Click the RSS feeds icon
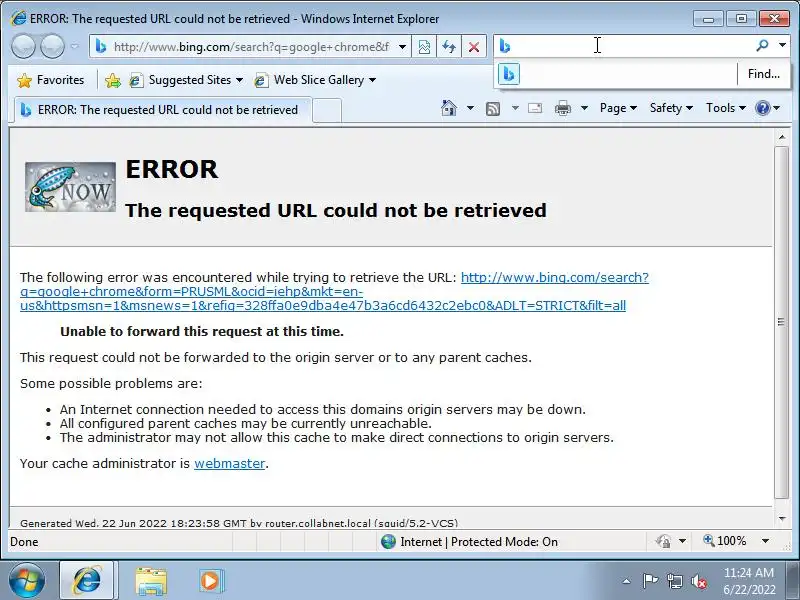The width and height of the screenshot is (800, 600). tap(493, 108)
